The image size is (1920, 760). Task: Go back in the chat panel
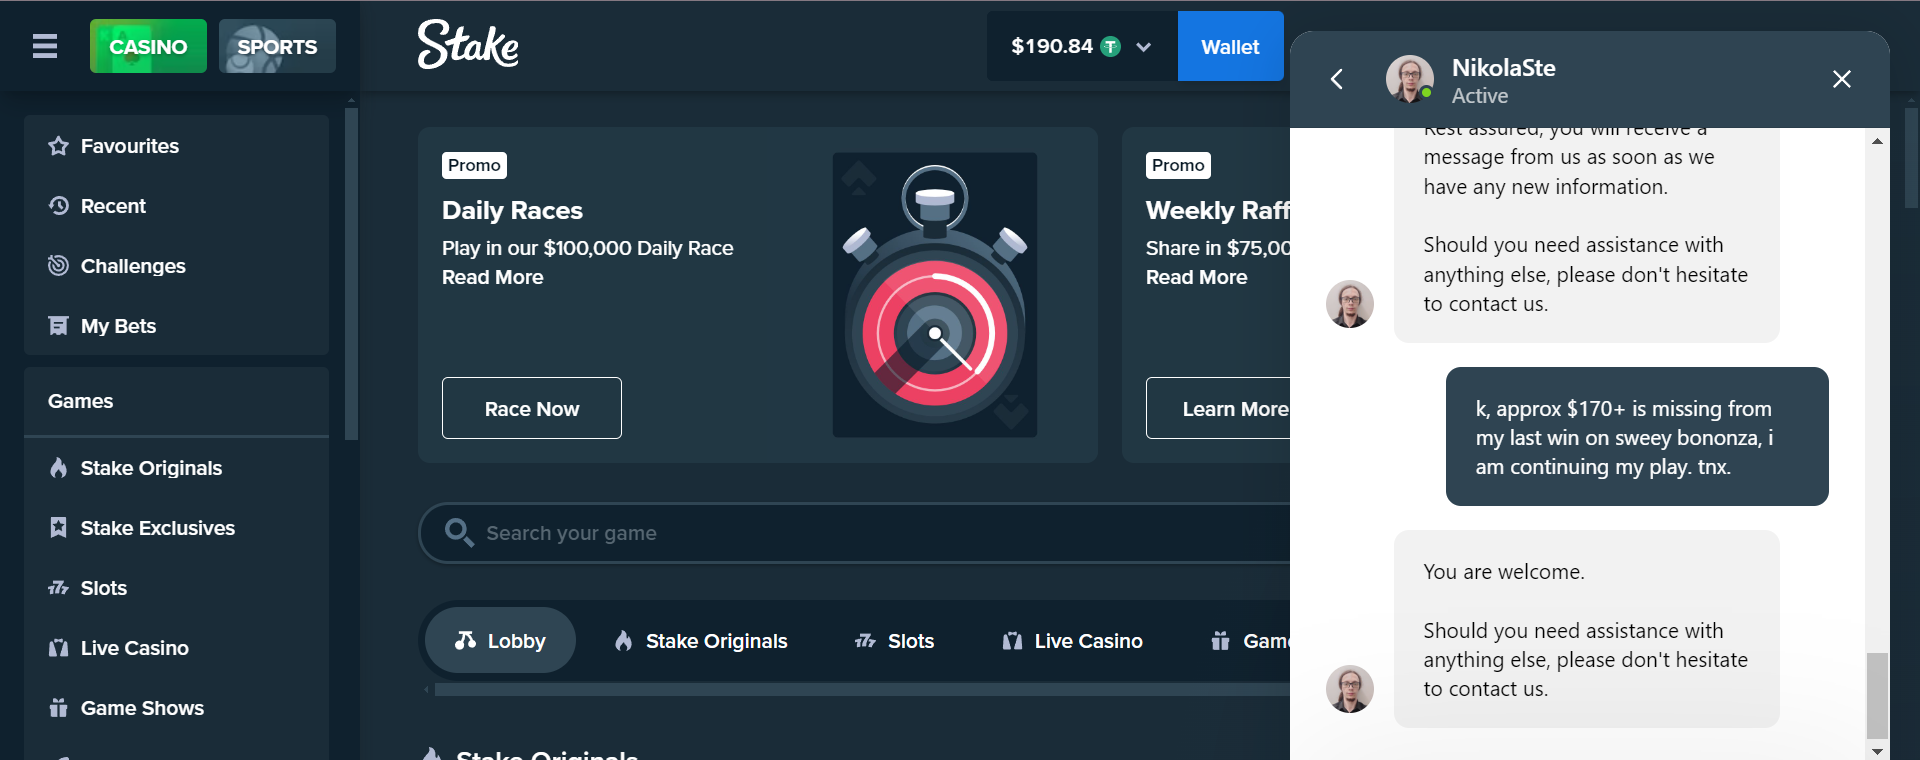tap(1337, 79)
